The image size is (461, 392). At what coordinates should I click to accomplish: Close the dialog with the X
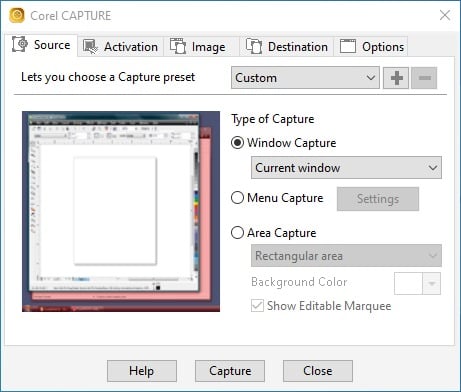coord(445,15)
